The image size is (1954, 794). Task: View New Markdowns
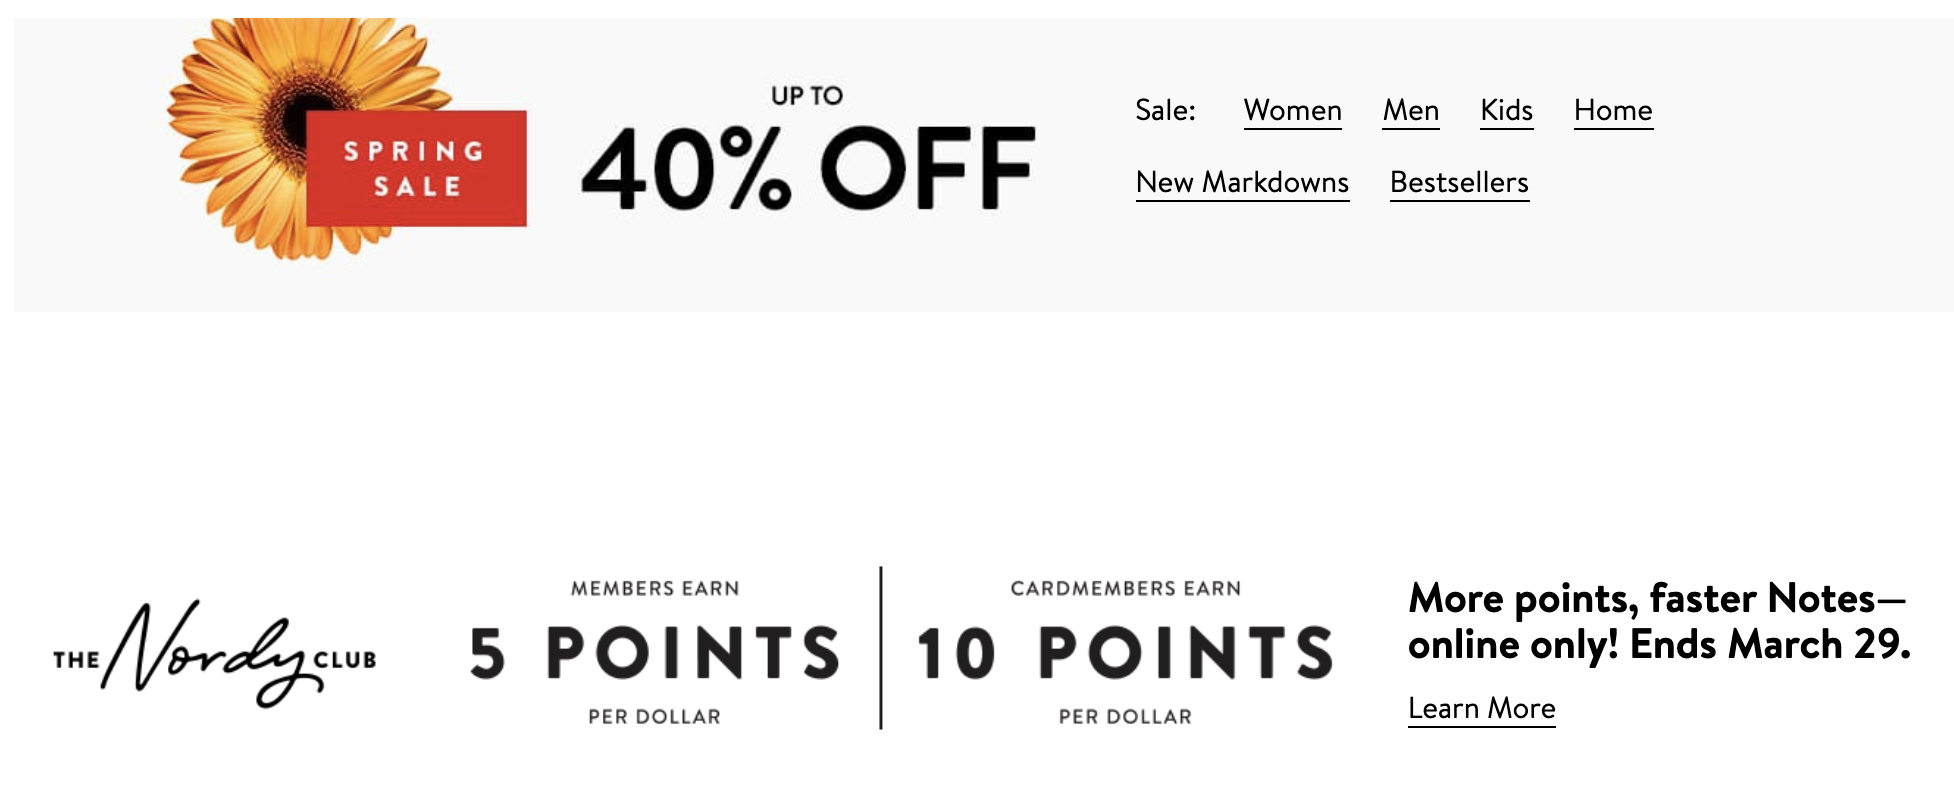click(1242, 182)
